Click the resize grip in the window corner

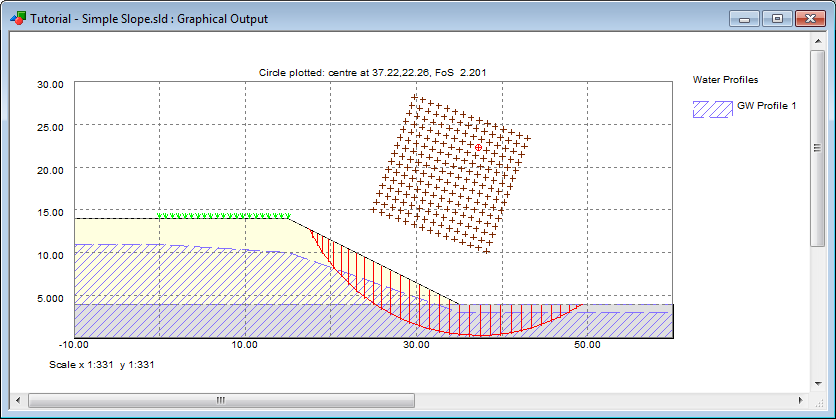818,402
